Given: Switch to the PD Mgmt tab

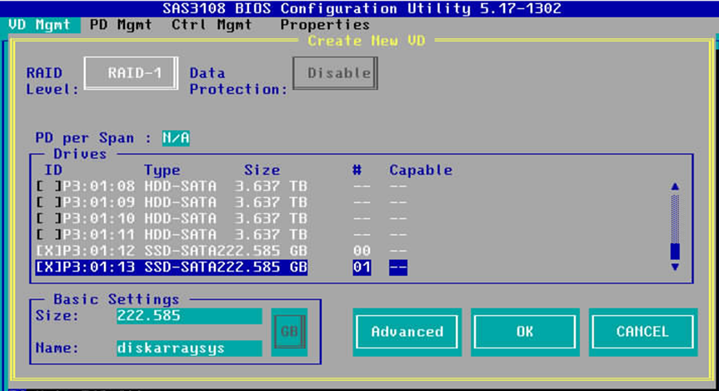Looking at the screenshot, I should click(121, 25).
